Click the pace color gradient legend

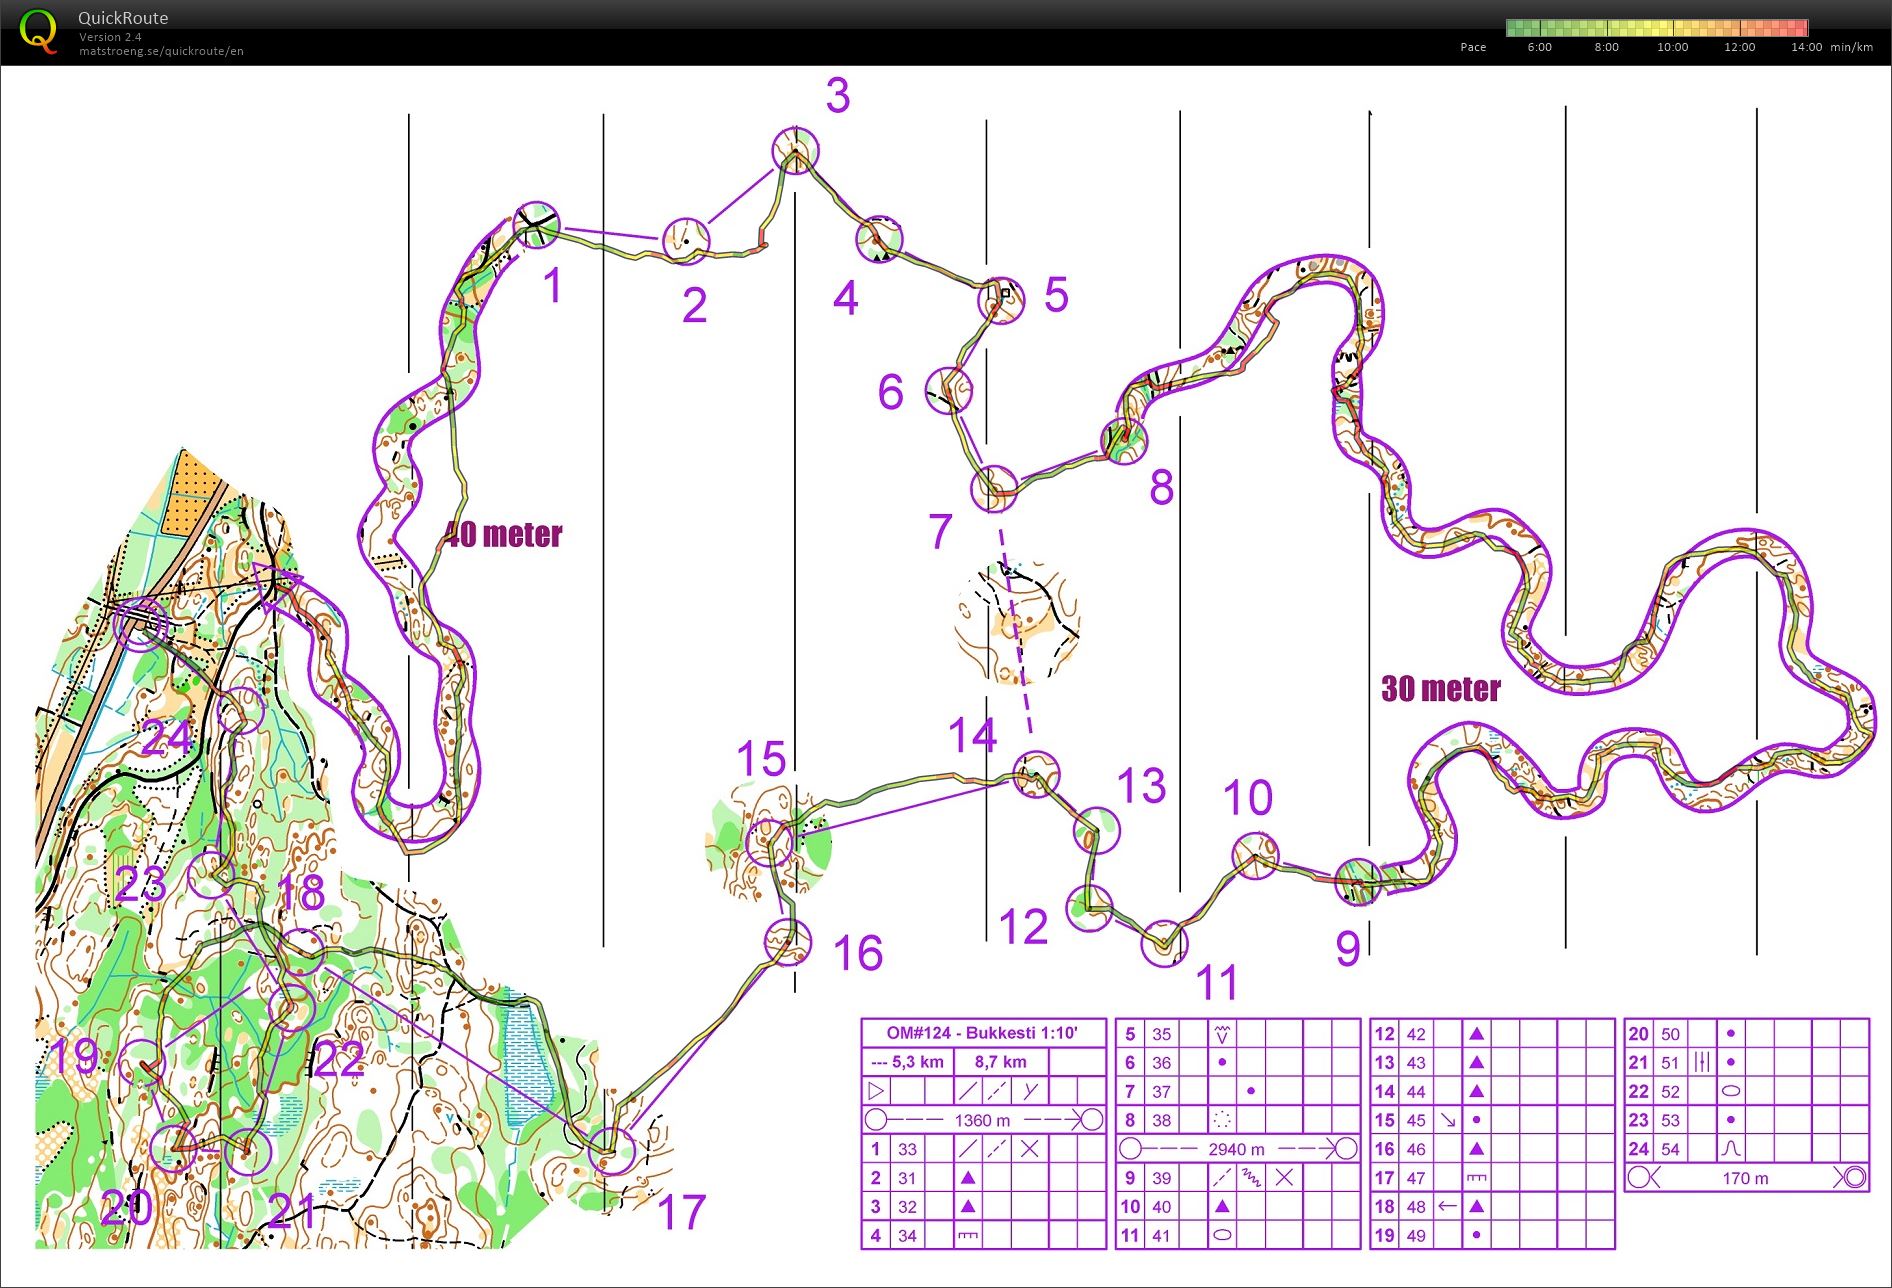1656,28
